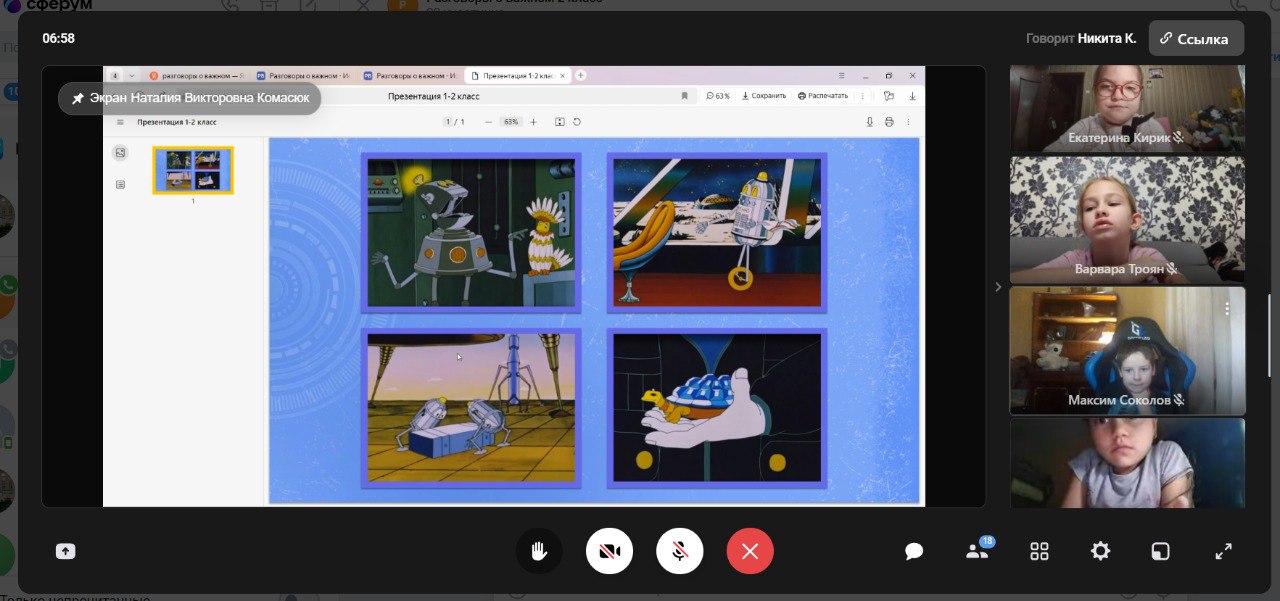
Task: Open the second Разговоры о важном tab
Action: pos(302,75)
